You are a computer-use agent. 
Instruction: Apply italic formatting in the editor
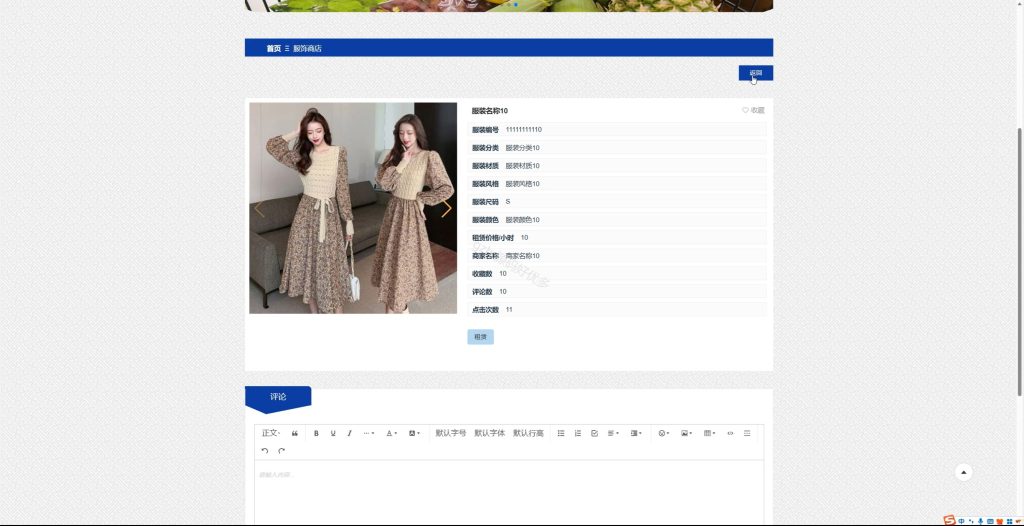(x=349, y=433)
